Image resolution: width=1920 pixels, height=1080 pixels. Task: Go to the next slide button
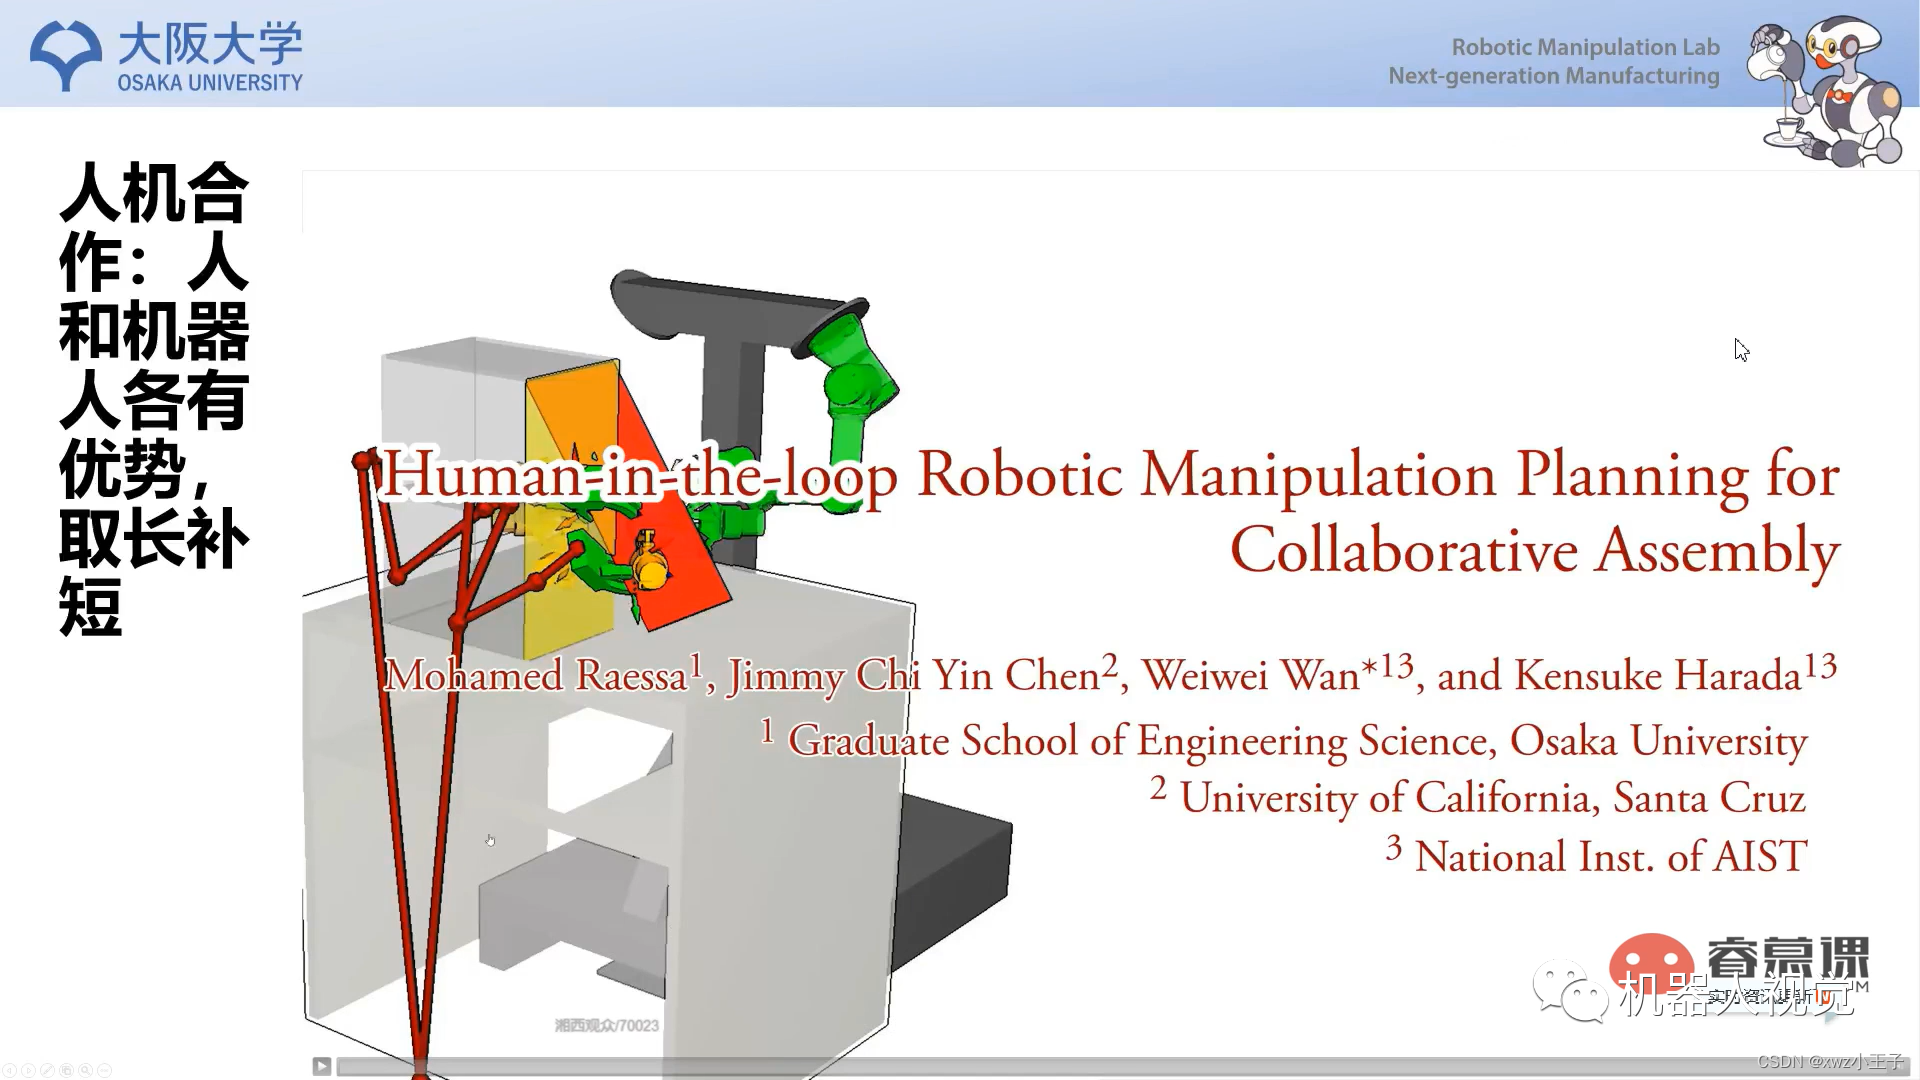point(28,1070)
